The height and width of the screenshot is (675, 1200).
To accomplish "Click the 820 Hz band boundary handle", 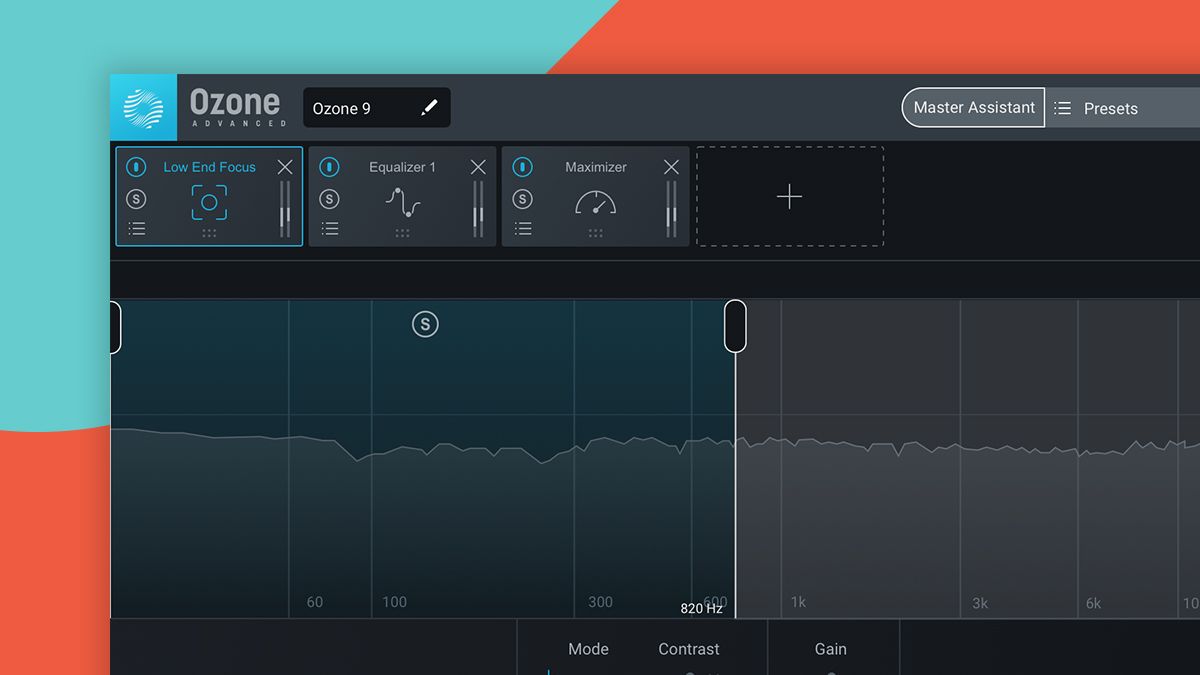I will click(735, 326).
